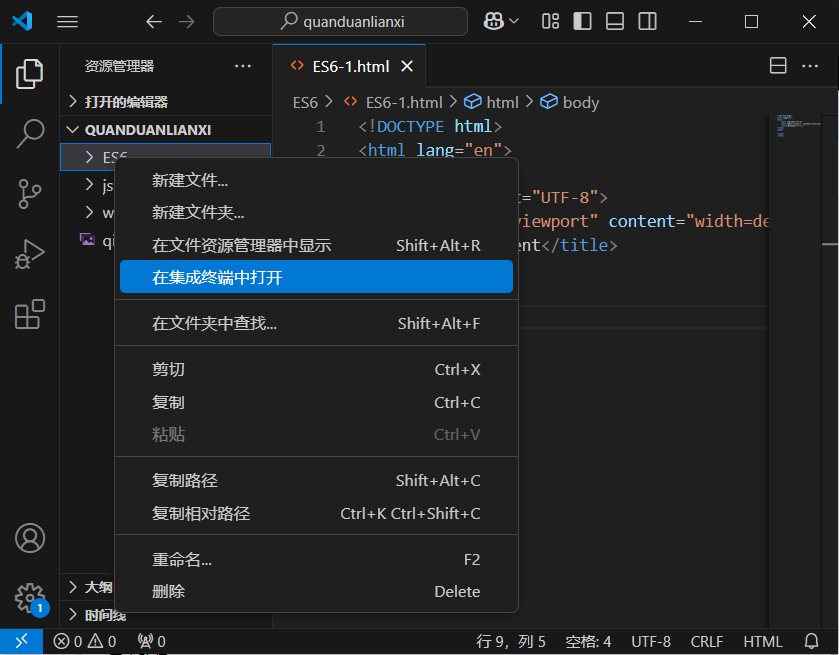Toggle the bottom panel layout button

tap(615, 21)
